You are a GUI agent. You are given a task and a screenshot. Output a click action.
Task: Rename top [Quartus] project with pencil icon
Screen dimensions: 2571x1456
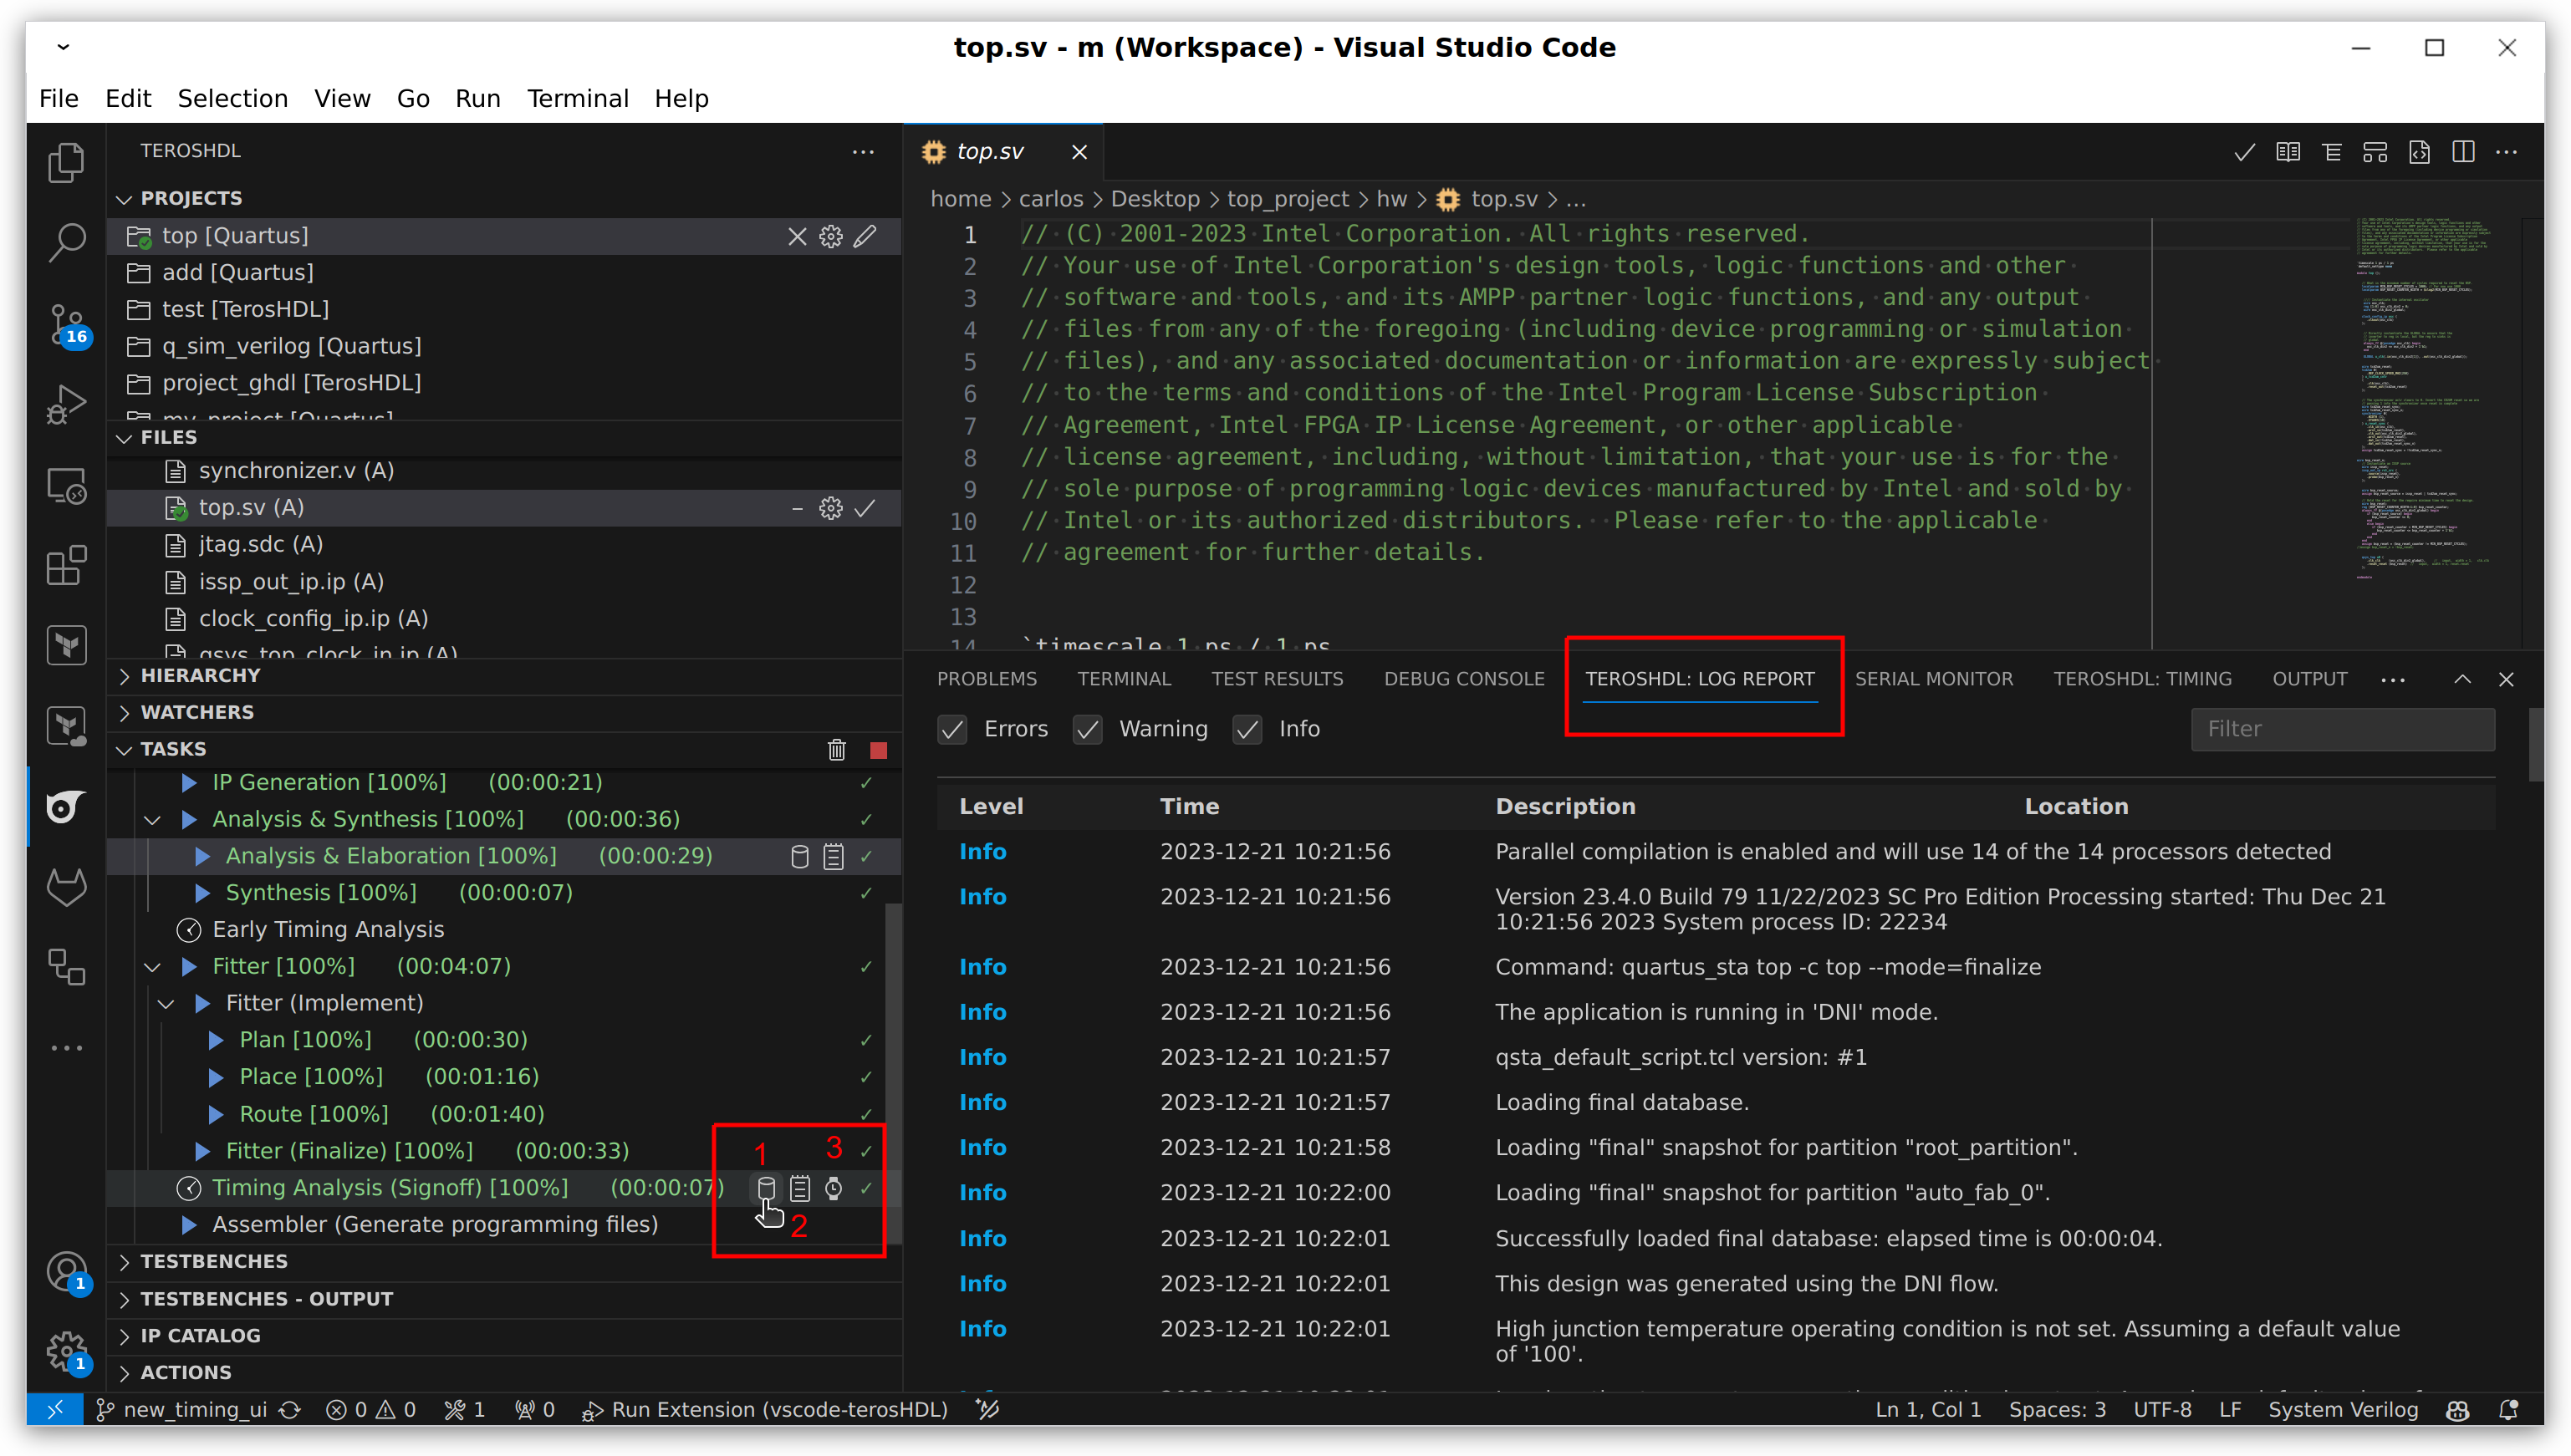(x=865, y=236)
